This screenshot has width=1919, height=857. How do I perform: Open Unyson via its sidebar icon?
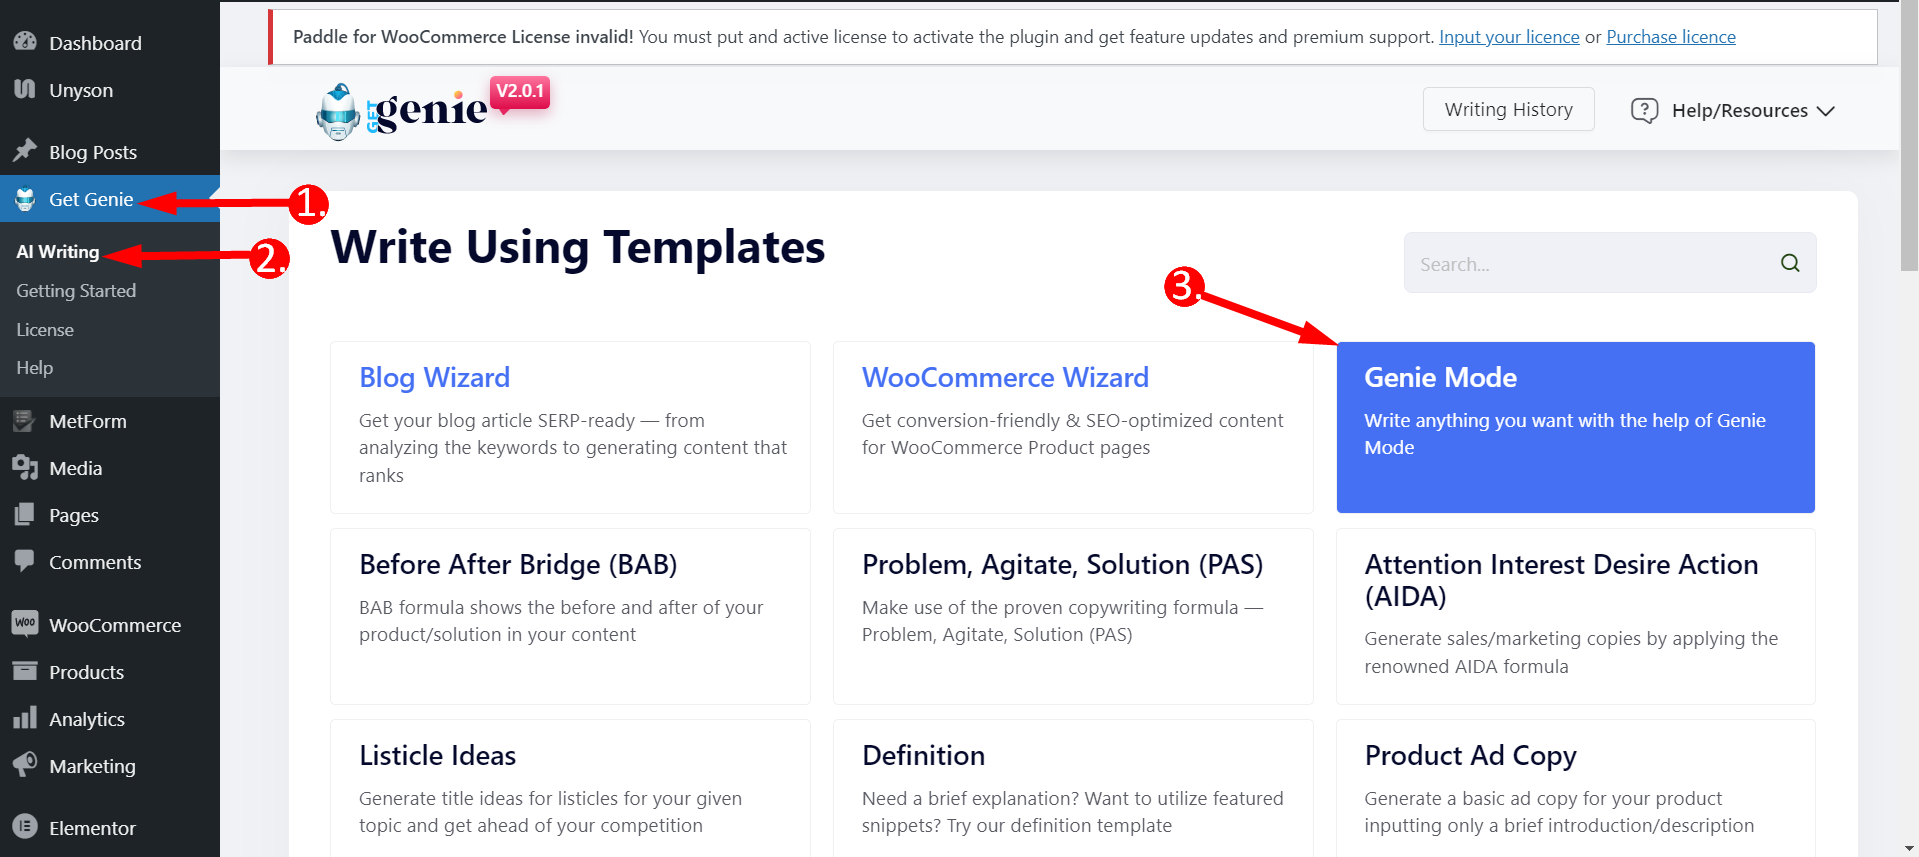coord(25,89)
